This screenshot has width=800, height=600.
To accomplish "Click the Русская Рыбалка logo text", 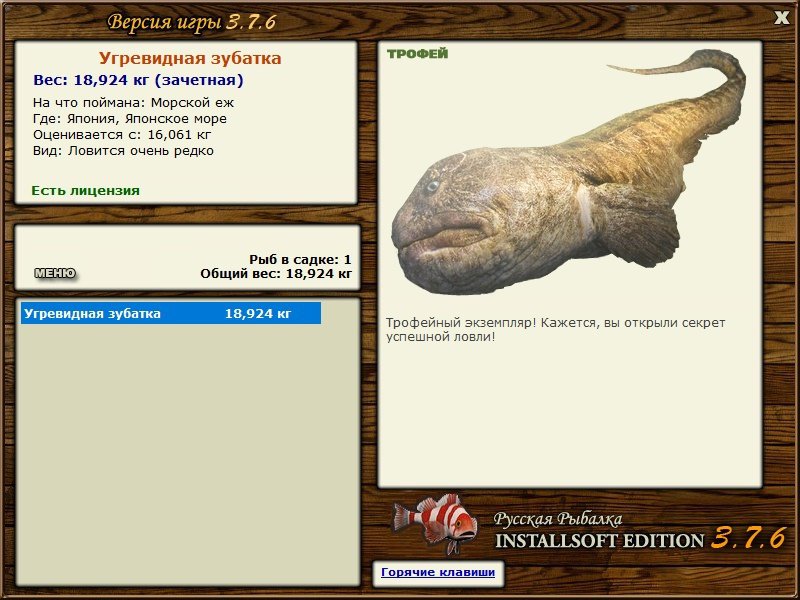I will click(x=558, y=519).
